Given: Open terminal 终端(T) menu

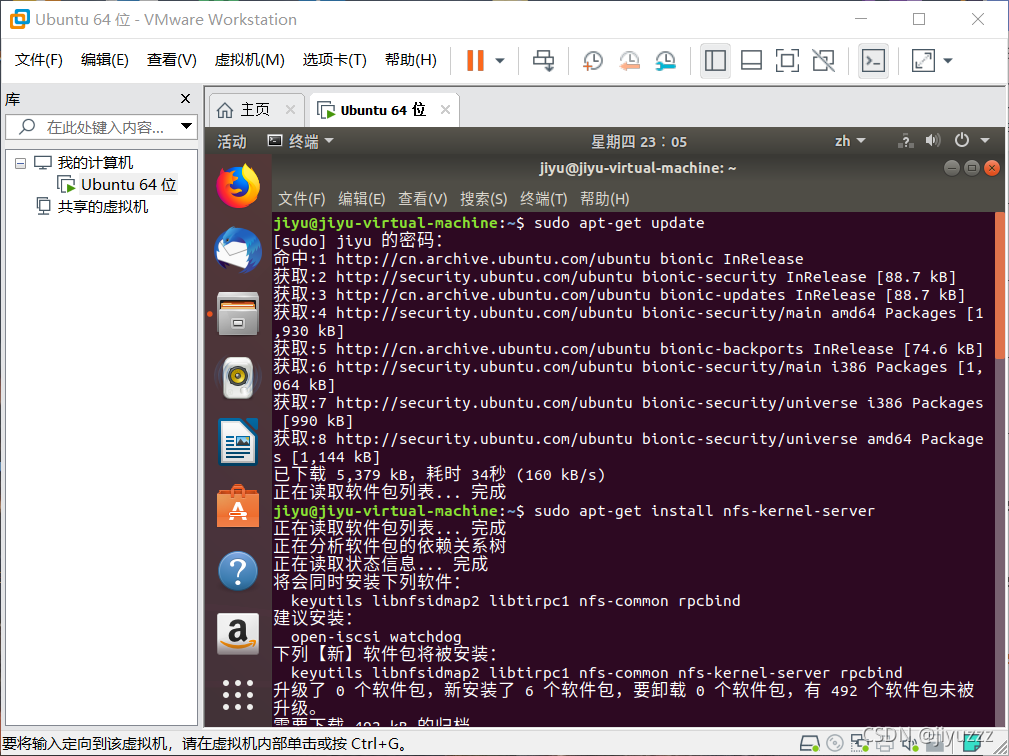Looking at the screenshot, I should pos(544,199).
